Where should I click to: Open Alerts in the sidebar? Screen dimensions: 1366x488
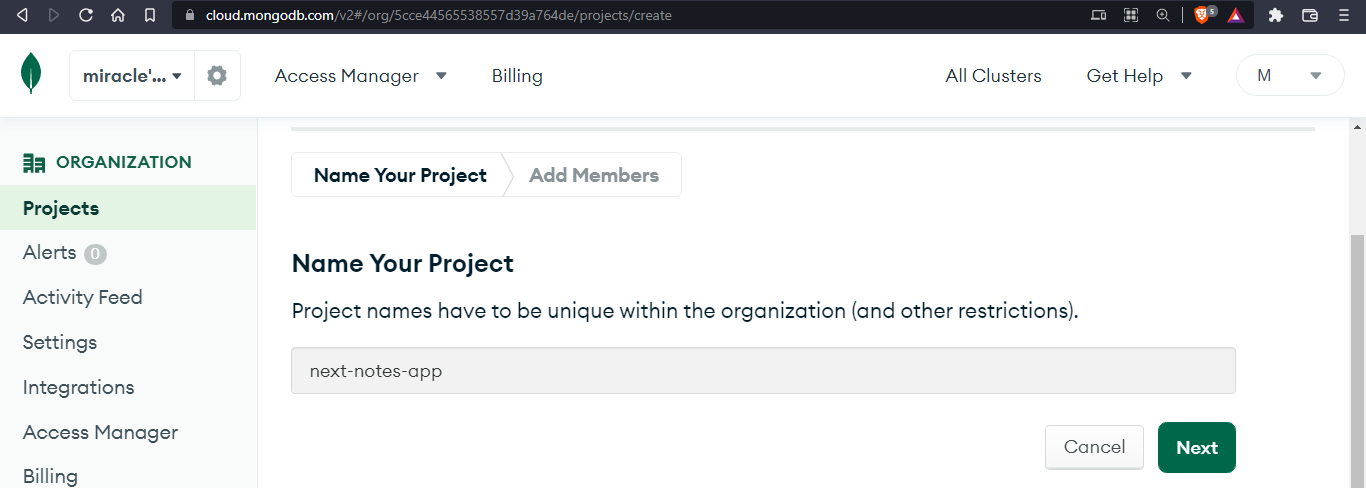point(50,253)
